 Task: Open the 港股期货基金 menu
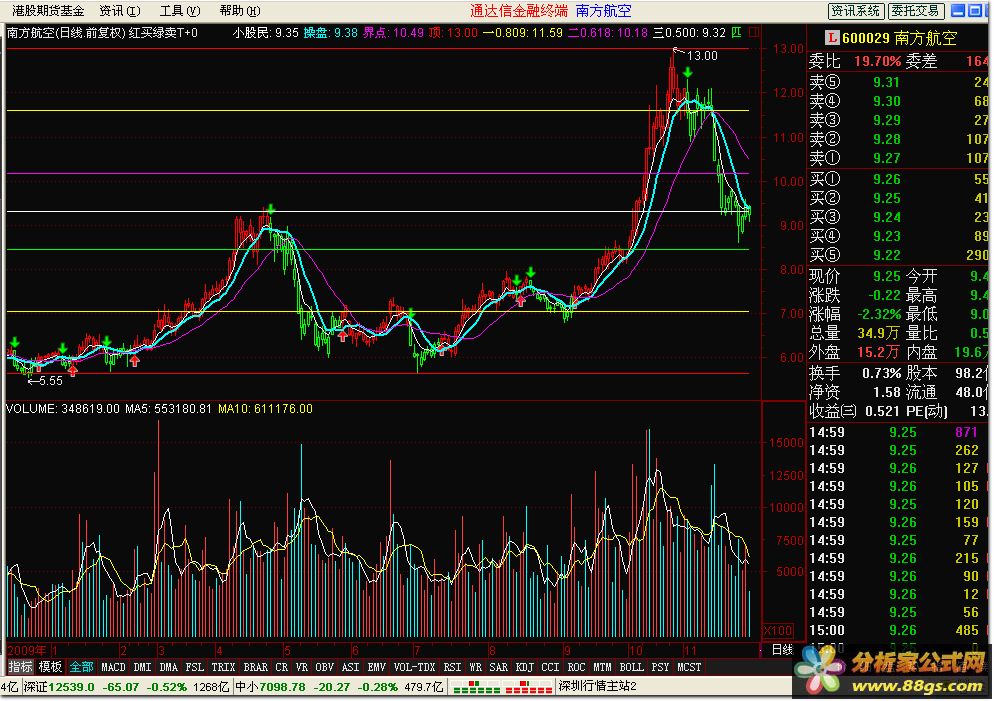coord(48,11)
